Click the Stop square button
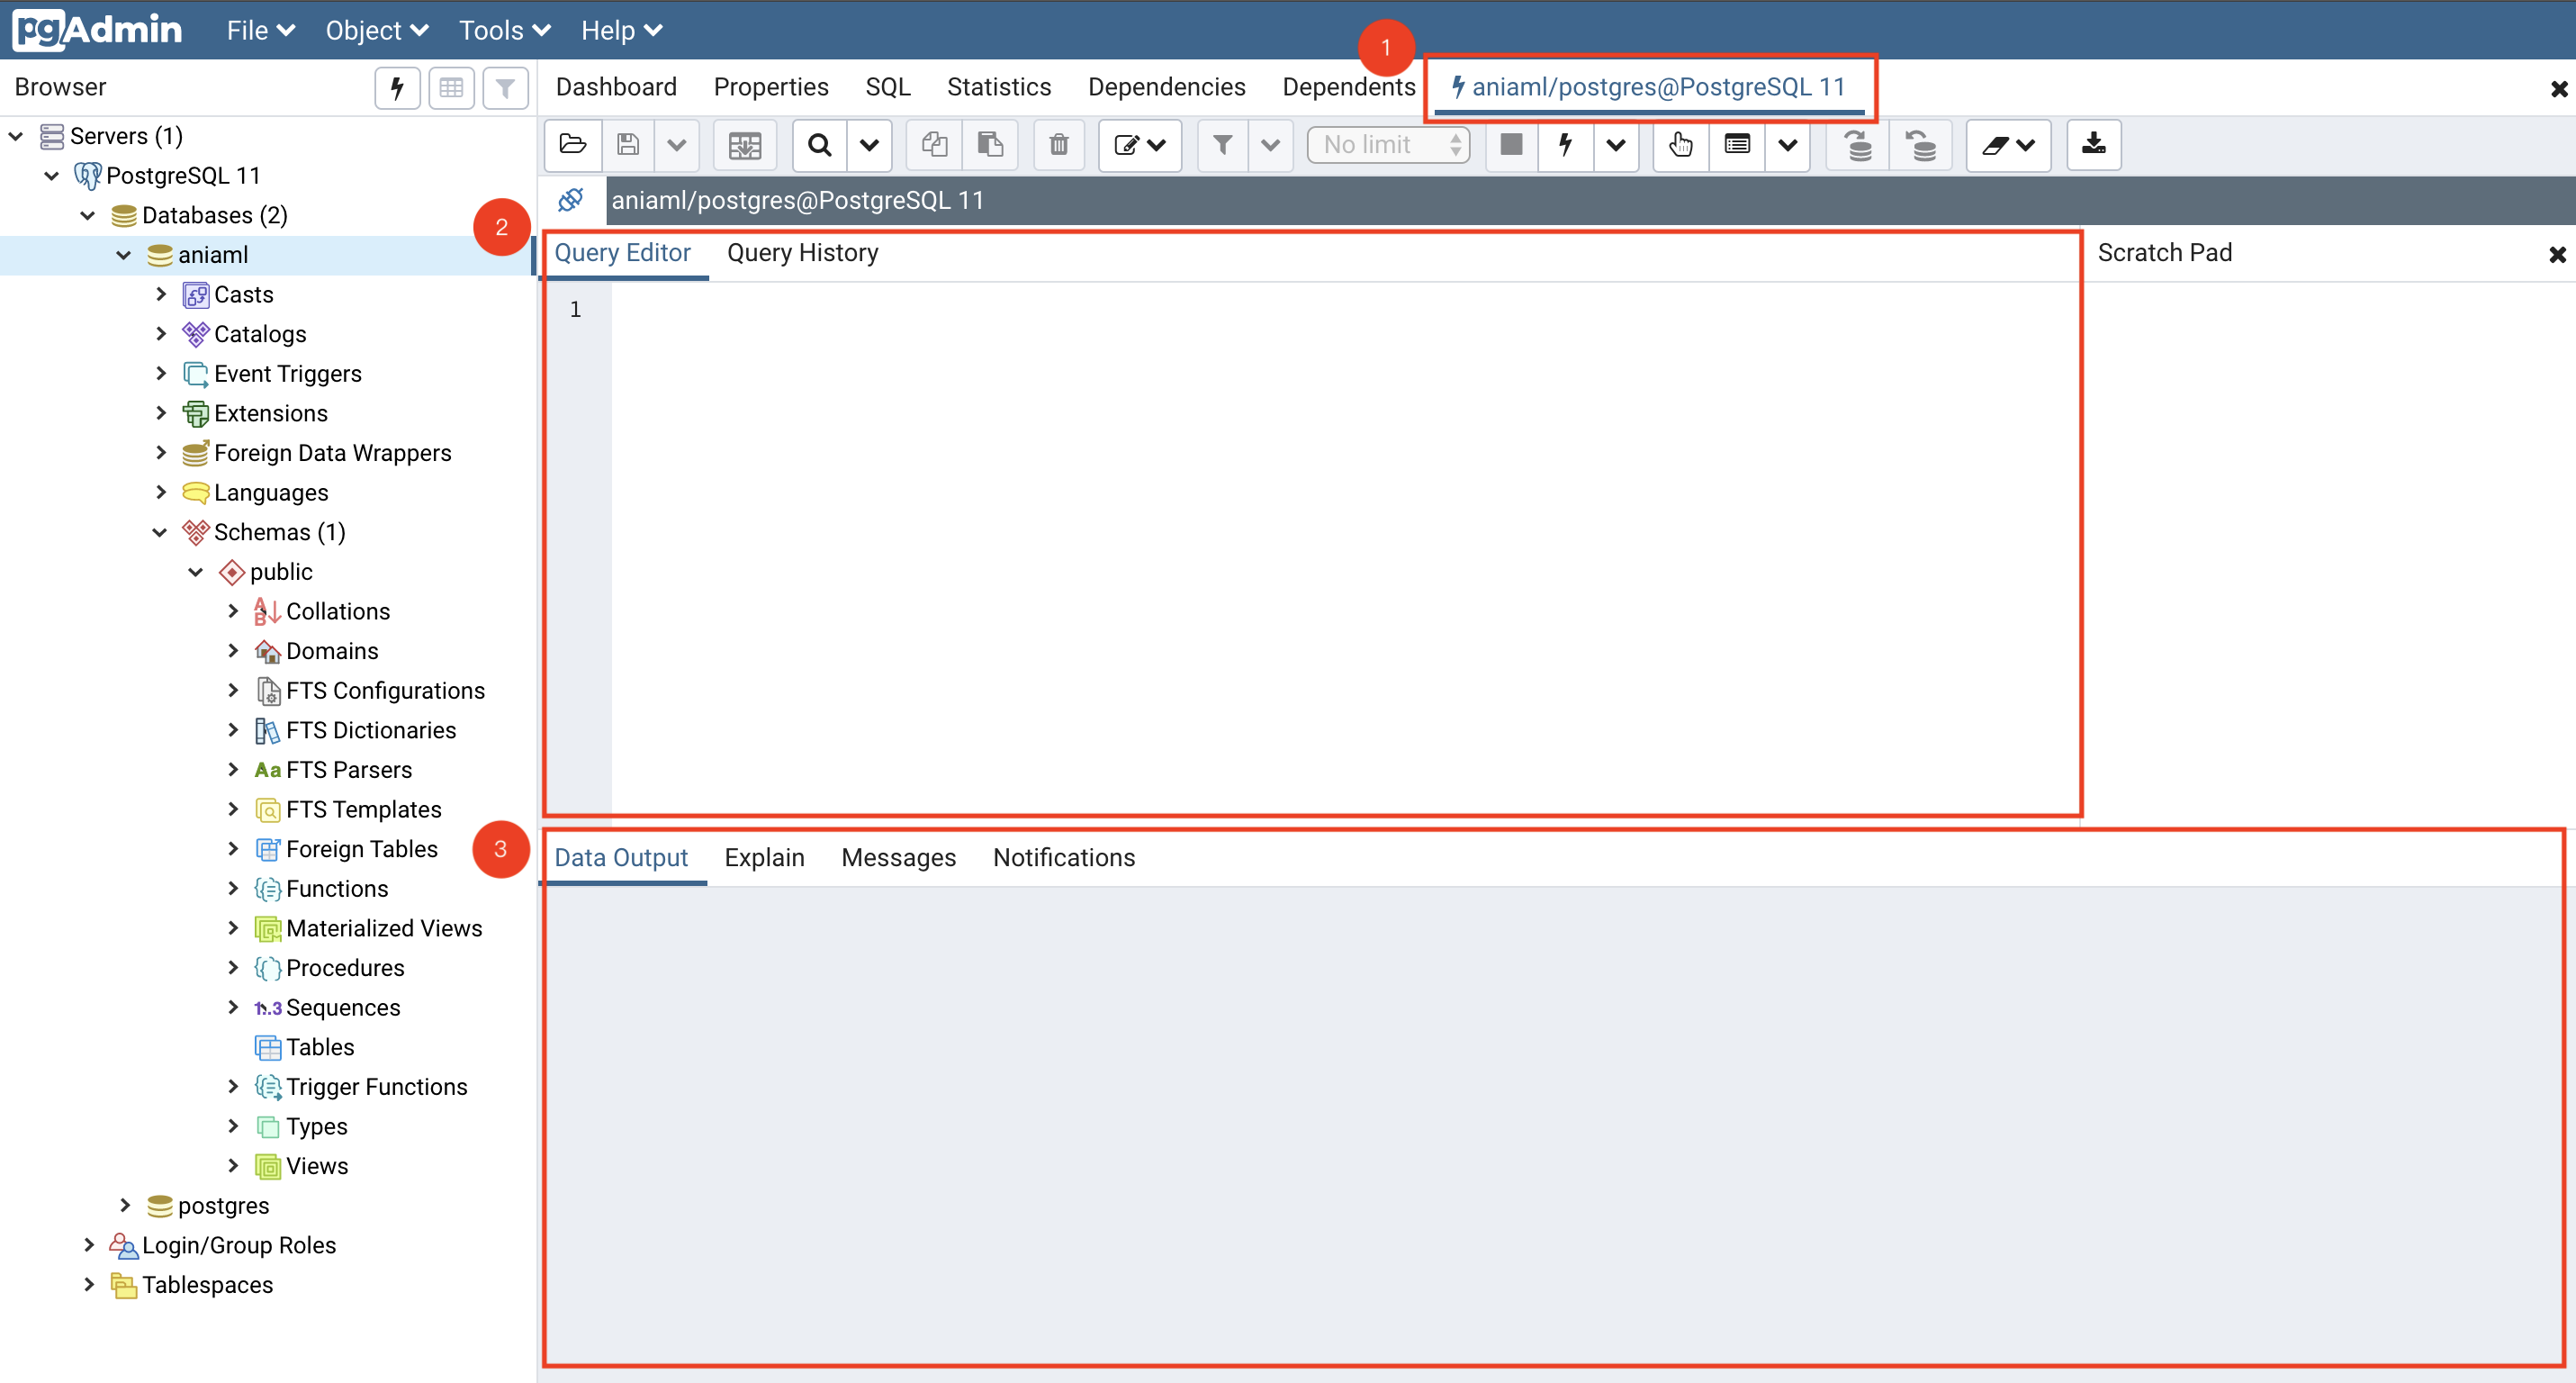Image resolution: width=2576 pixels, height=1383 pixels. pos(1511,145)
